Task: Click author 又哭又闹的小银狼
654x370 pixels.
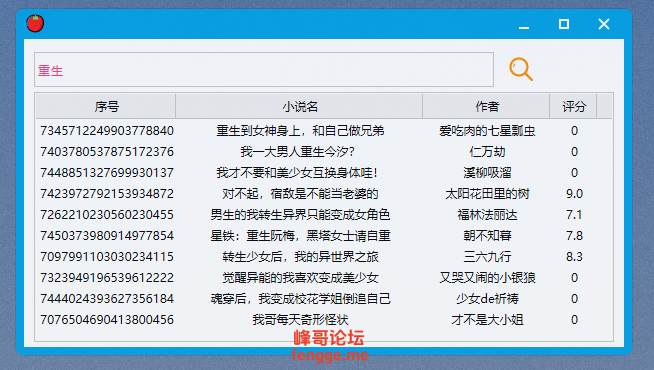Action: [487, 278]
